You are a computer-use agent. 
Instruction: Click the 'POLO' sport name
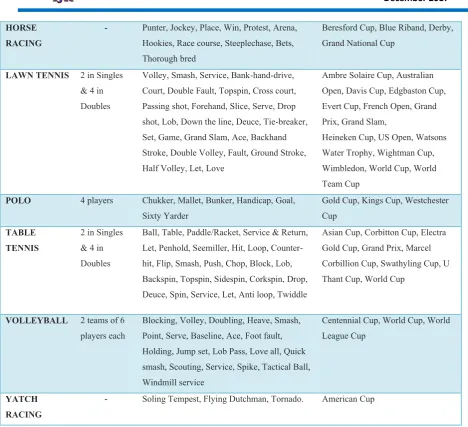[18, 201]
